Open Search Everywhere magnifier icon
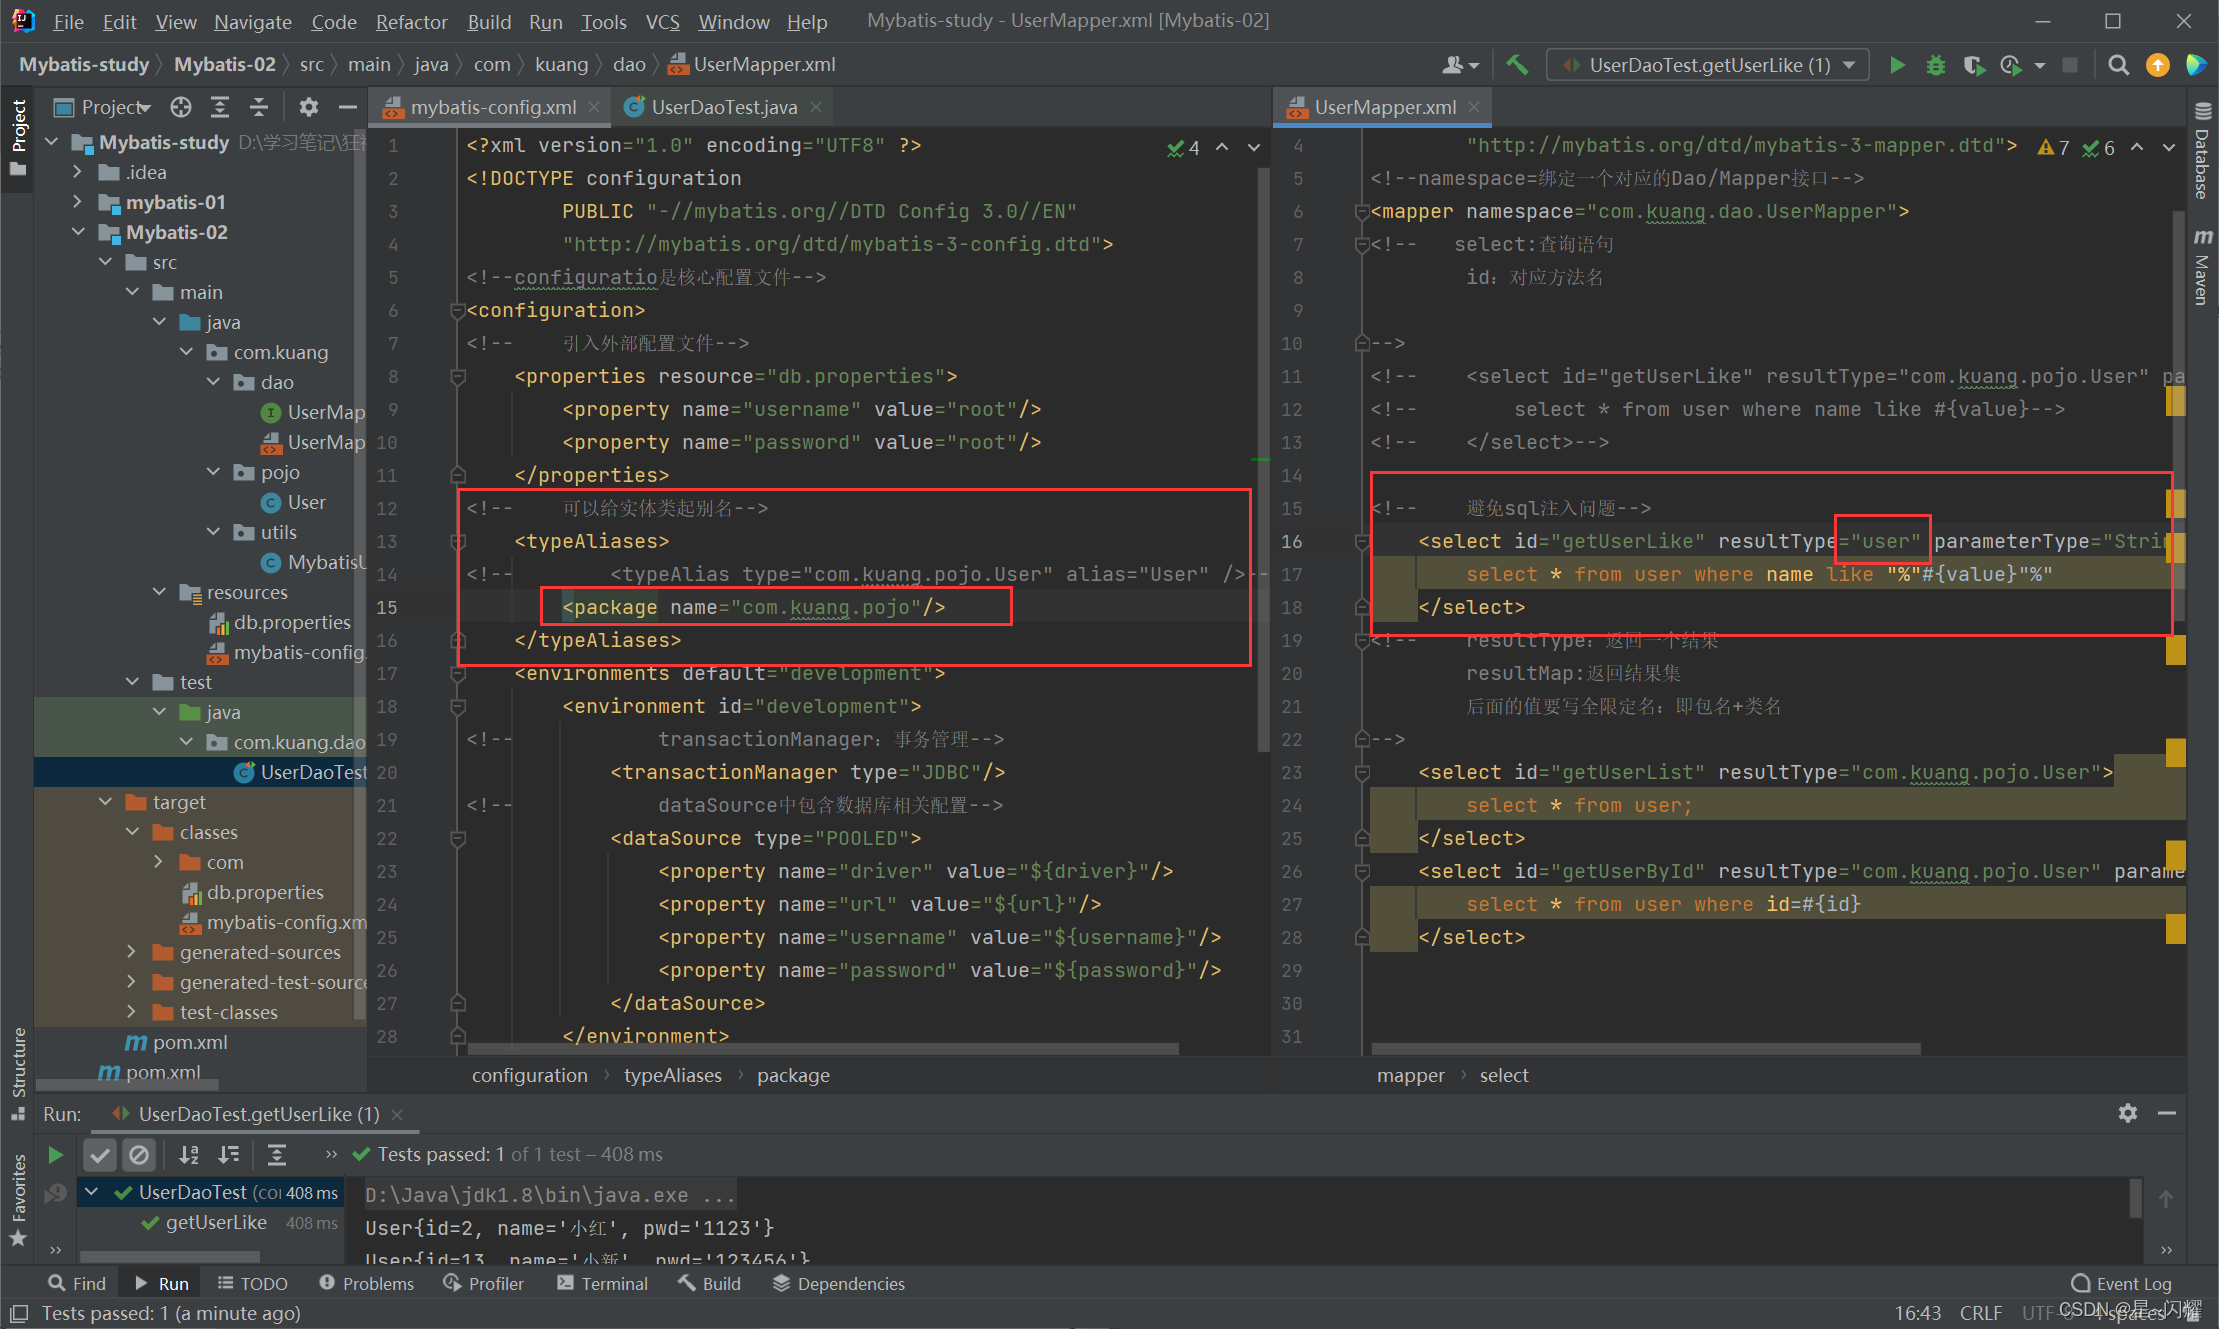The width and height of the screenshot is (2219, 1329). click(x=2118, y=65)
